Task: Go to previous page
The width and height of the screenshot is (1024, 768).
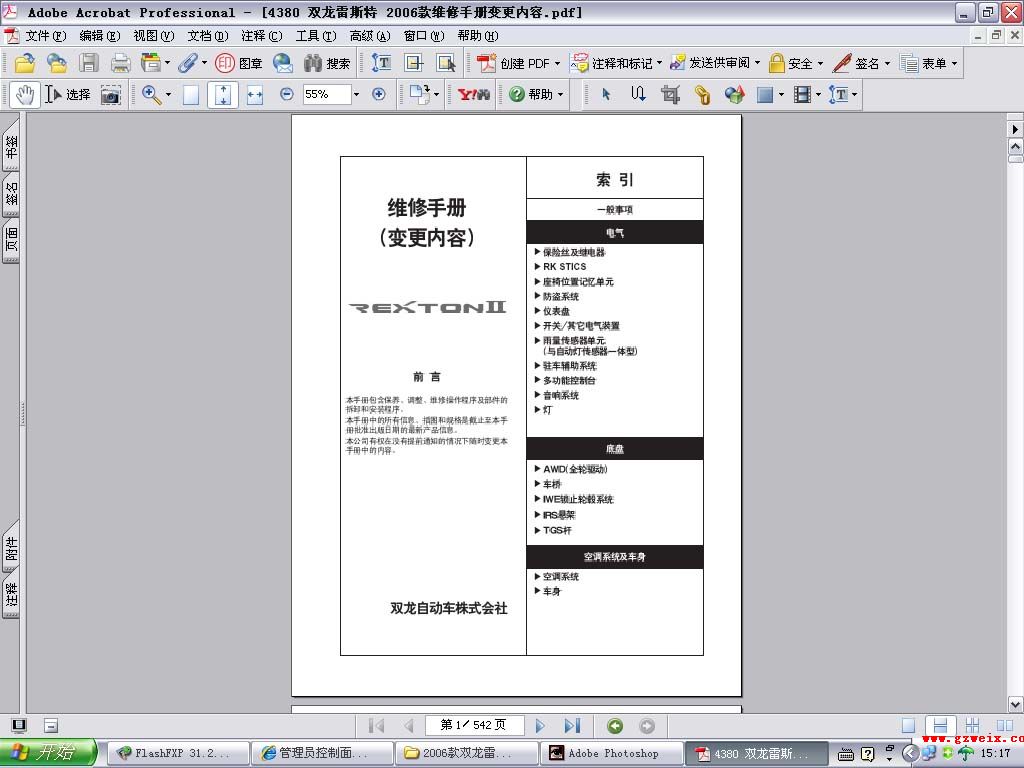Action: click(x=409, y=726)
